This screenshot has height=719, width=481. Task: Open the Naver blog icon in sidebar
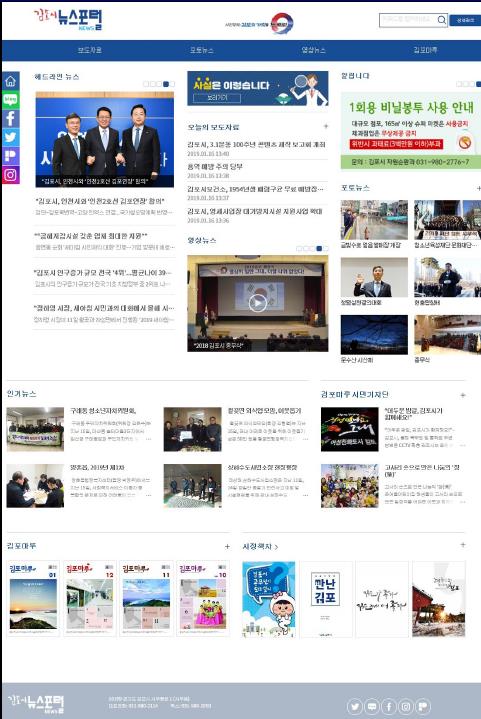pyautogui.click(x=11, y=100)
